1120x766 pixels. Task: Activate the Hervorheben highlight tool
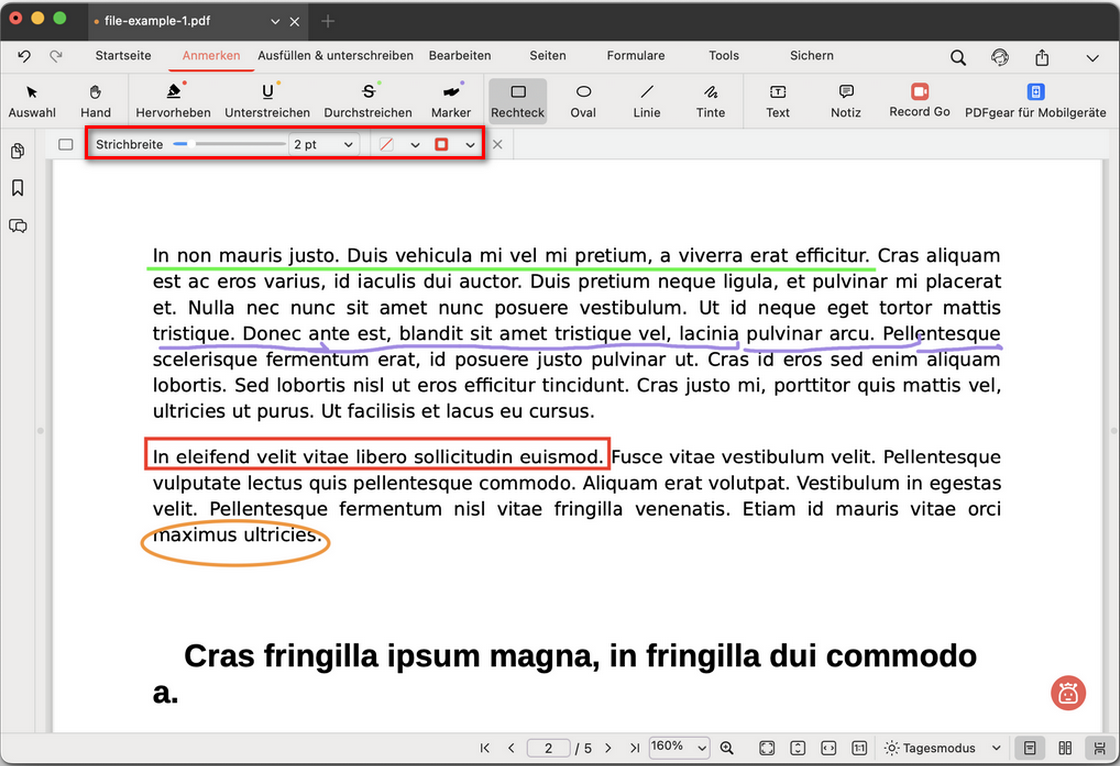click(x=173, y=99)
